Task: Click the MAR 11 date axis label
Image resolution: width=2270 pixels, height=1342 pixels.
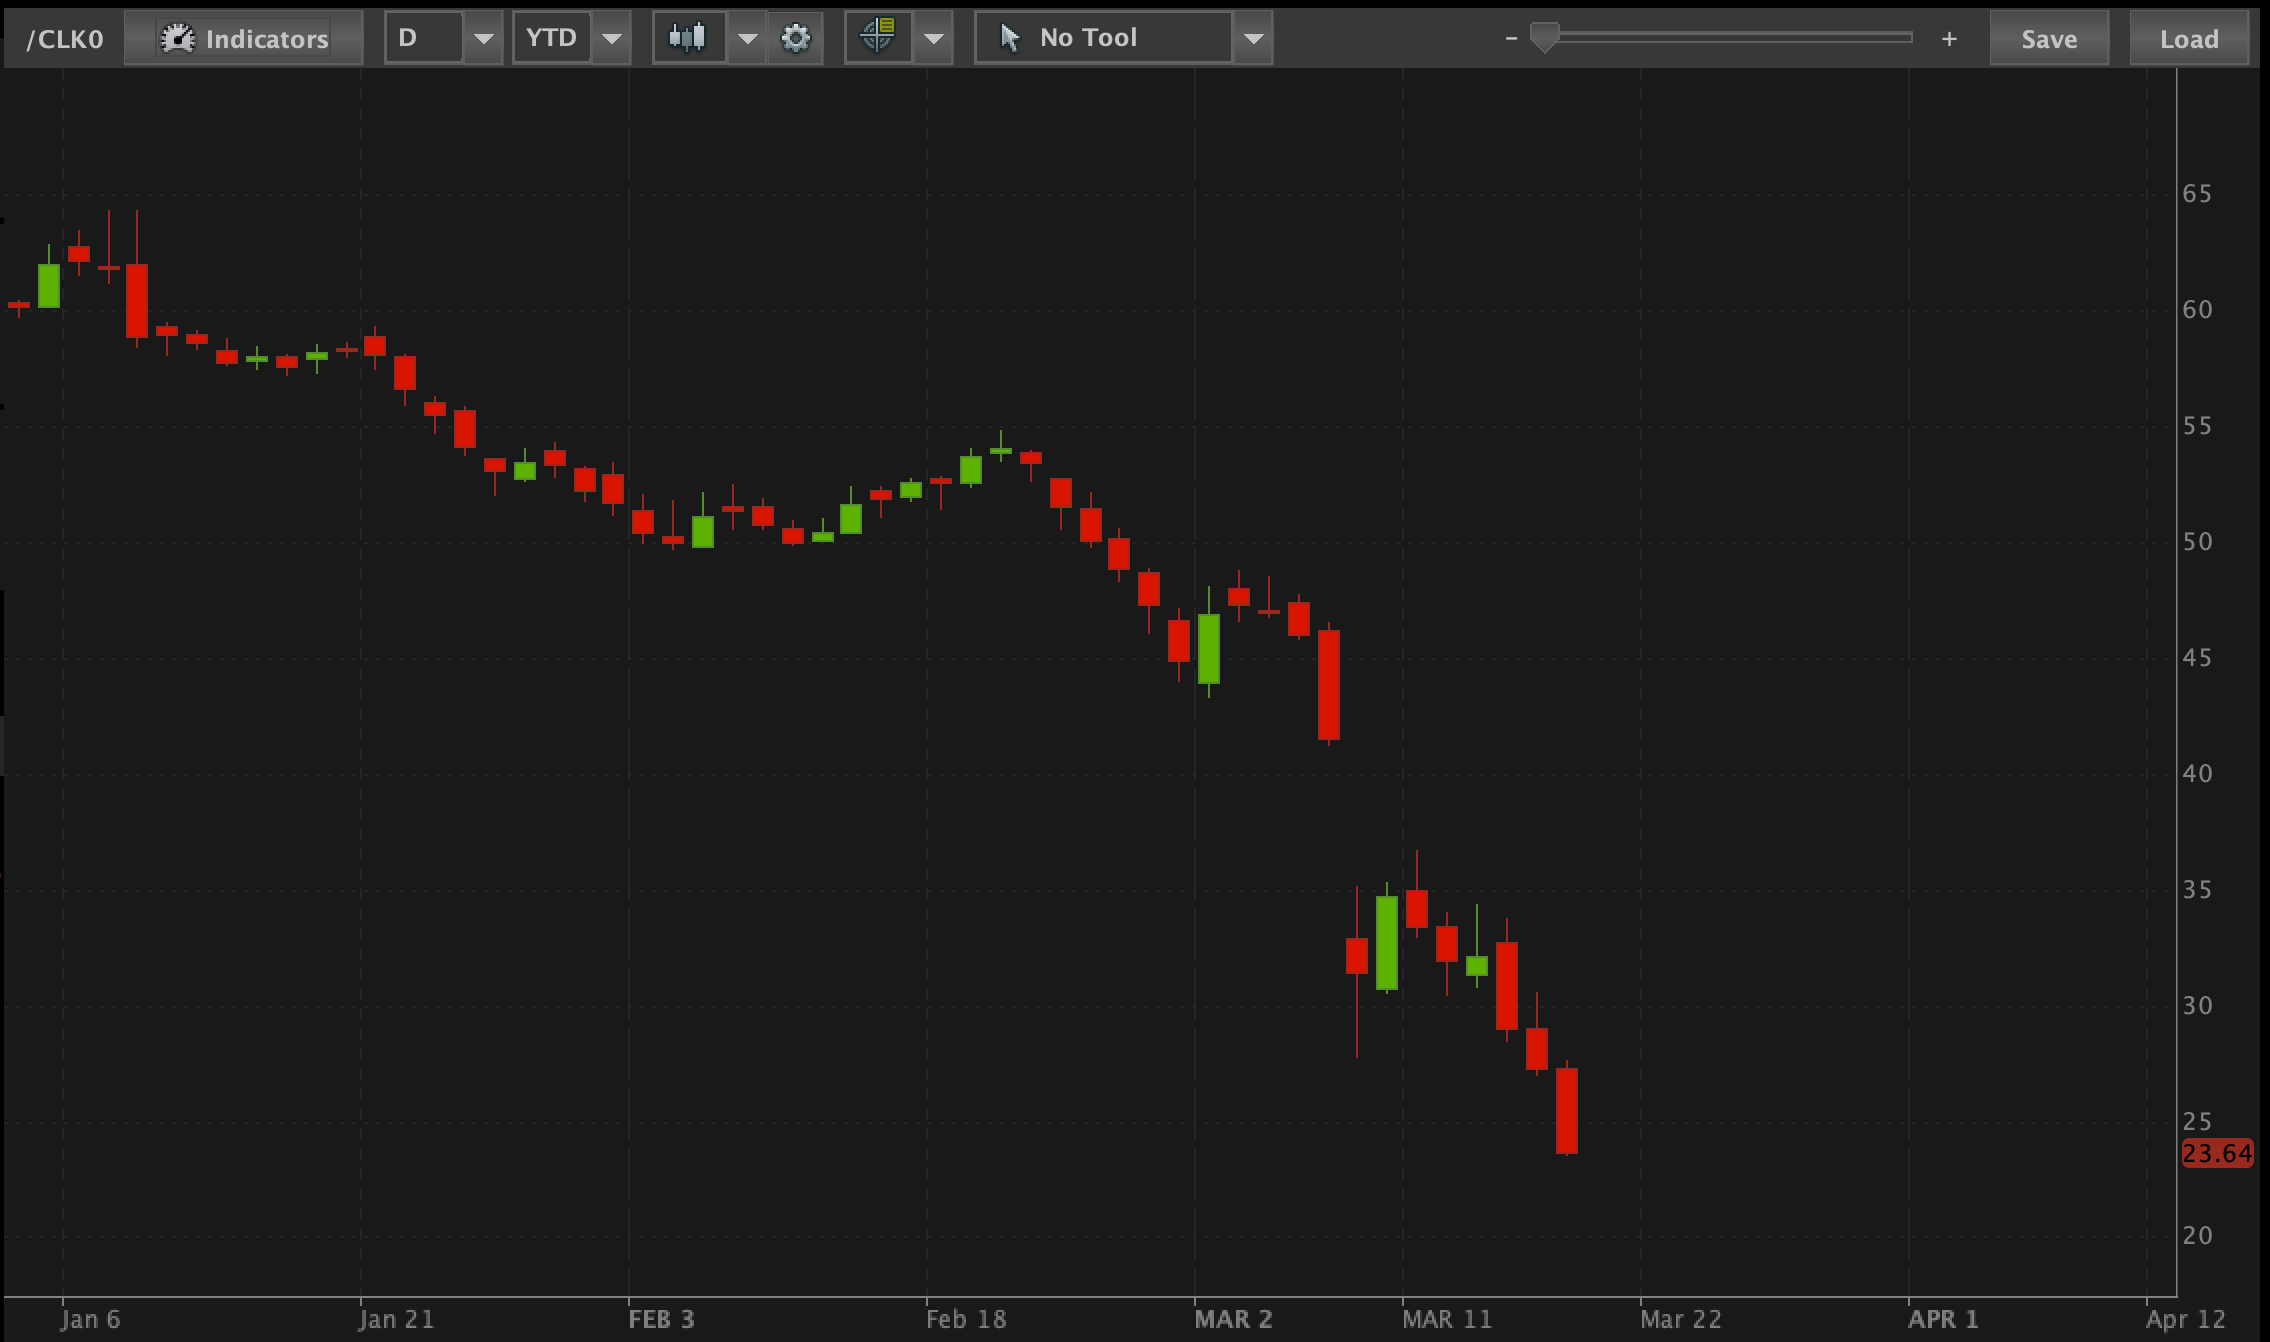Action: point(1446,1319)
